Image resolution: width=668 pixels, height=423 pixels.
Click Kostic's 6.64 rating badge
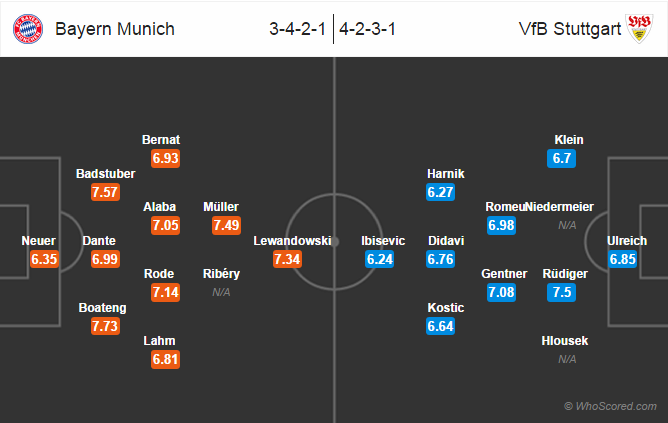[x=441, y=326]
